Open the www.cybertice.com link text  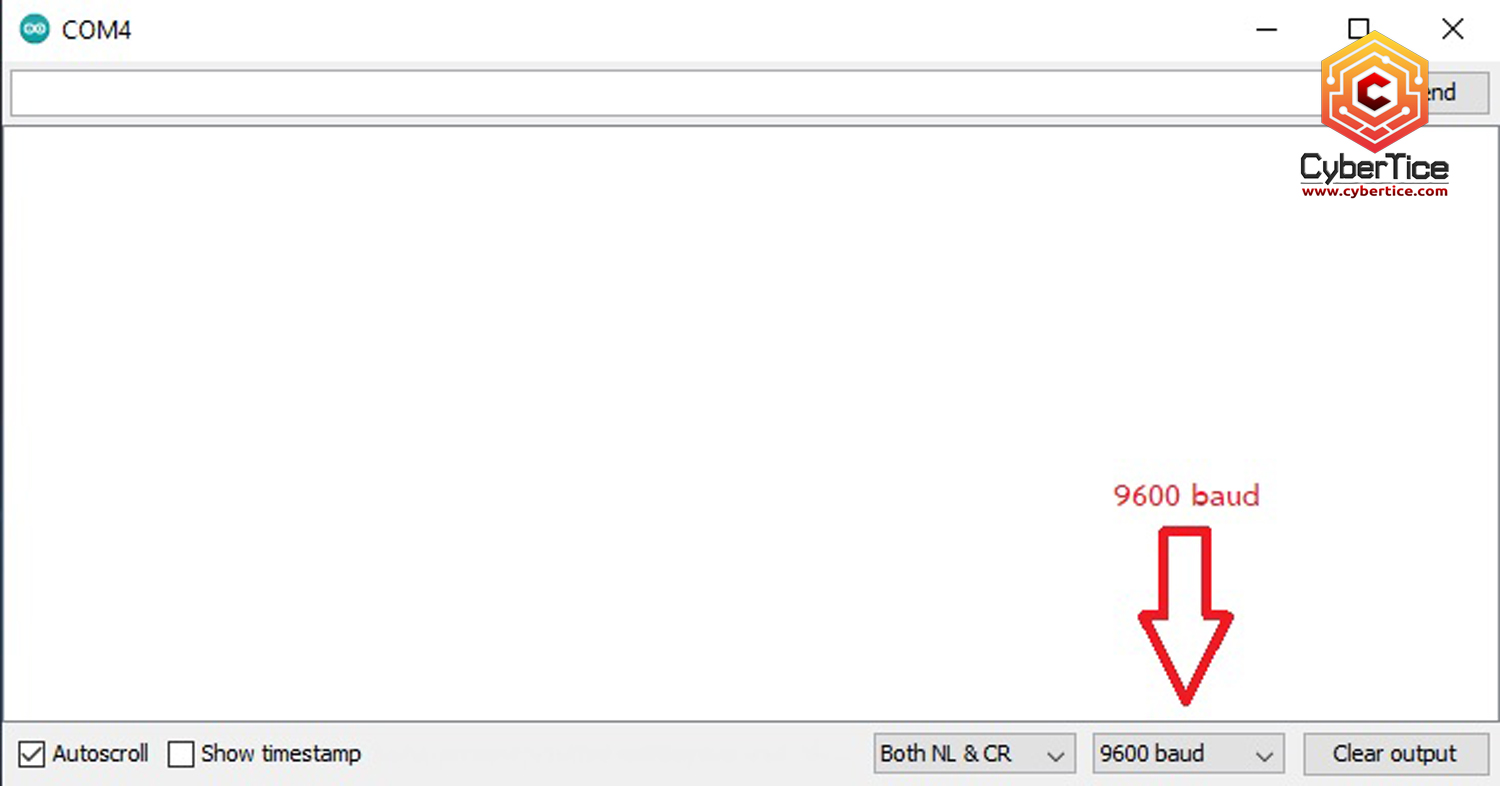click(x=1374, y=191)
